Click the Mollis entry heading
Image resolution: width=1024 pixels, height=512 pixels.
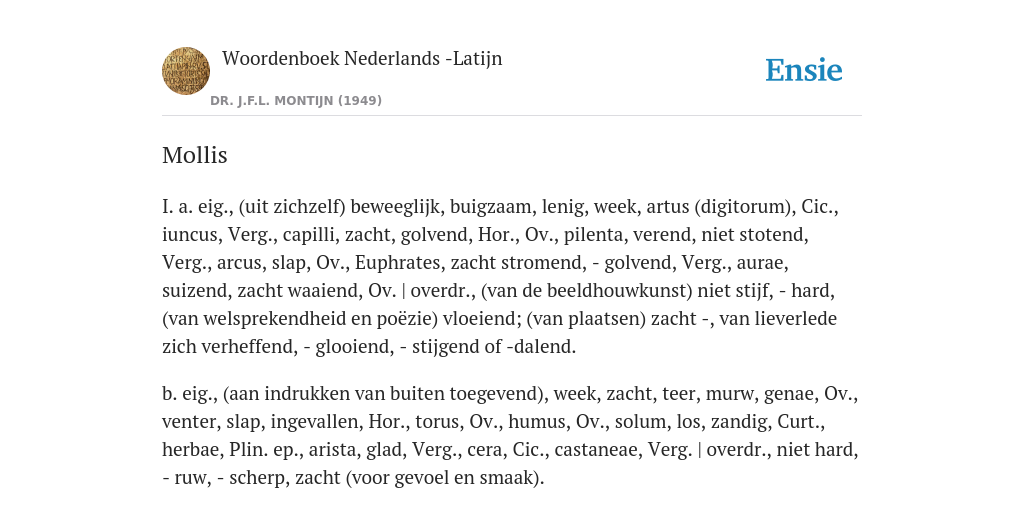pyautogui.click(x=195, y=155)
